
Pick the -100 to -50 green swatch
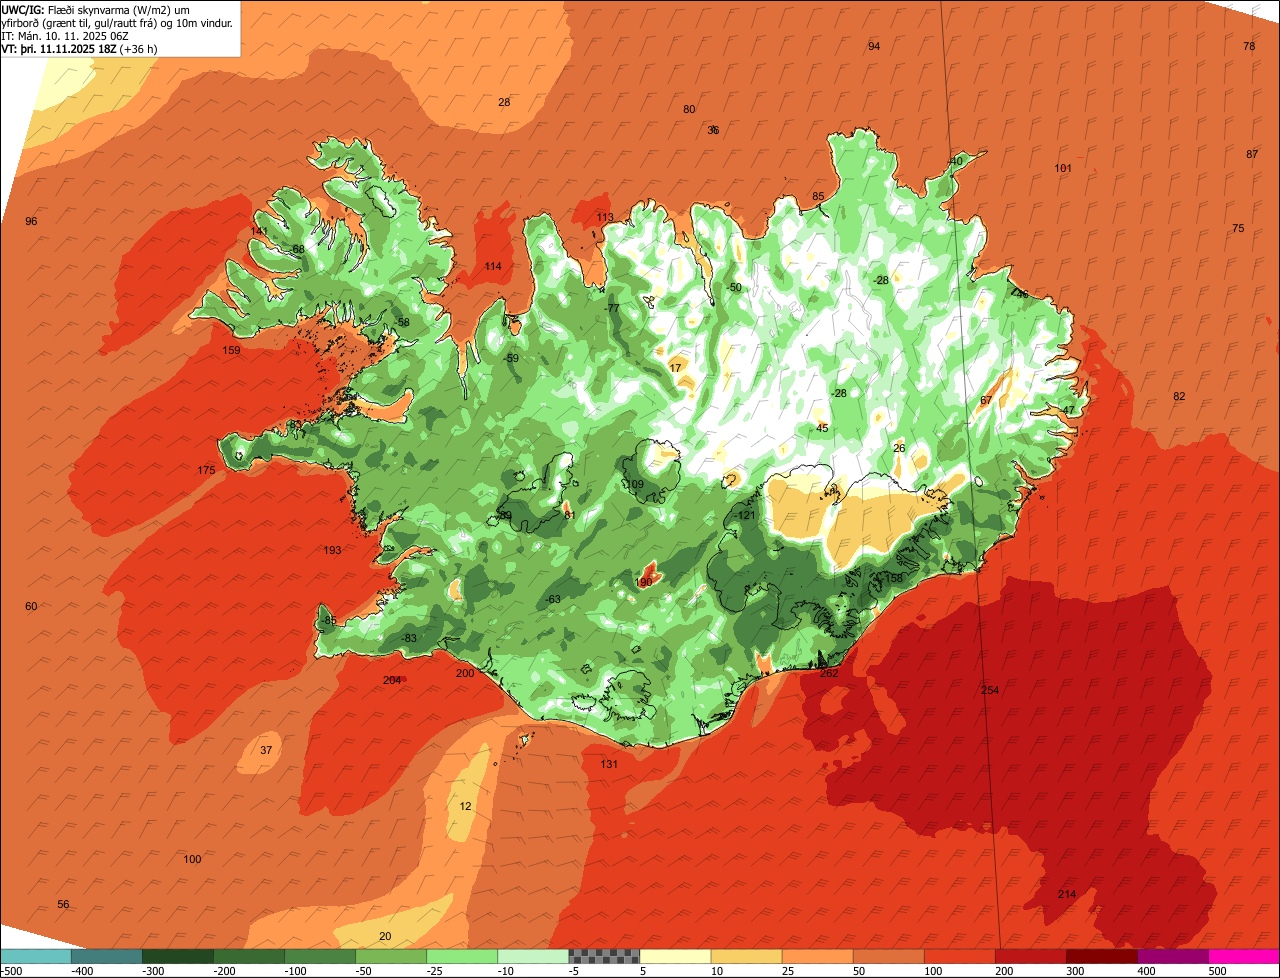(x=320, y=955)
